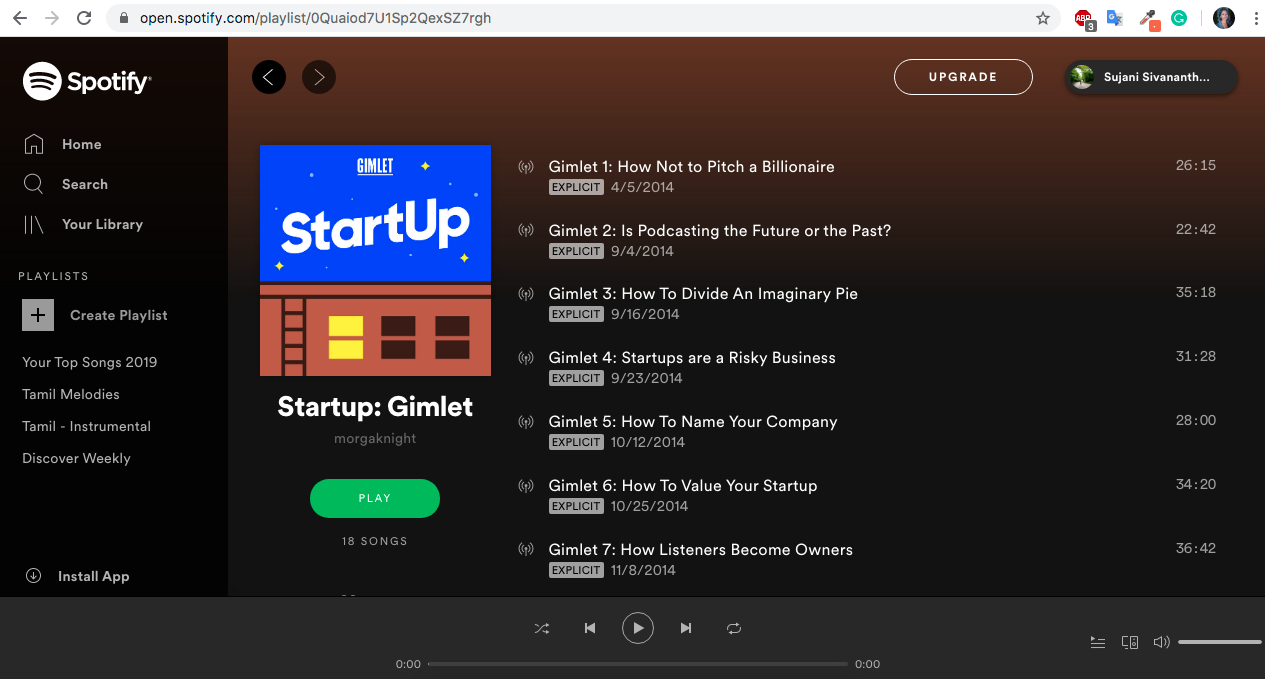1265x679 pixels.
Task: Click the play button in player bar
Action: [x=638, y=628]
